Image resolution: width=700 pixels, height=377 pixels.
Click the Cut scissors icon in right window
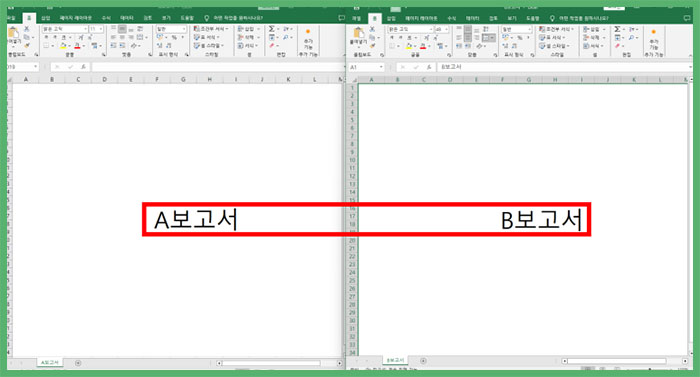tap(372, 29)
